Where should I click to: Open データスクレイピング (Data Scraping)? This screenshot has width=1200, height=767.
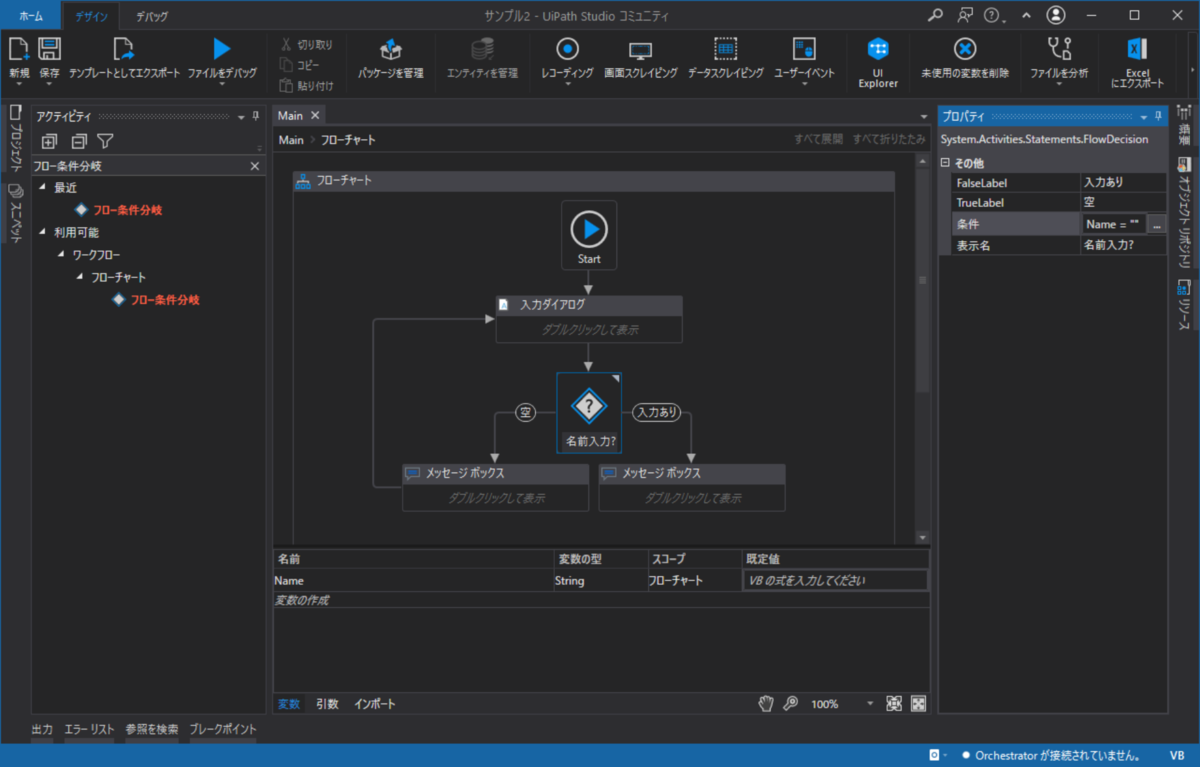[x=726, y=58]
